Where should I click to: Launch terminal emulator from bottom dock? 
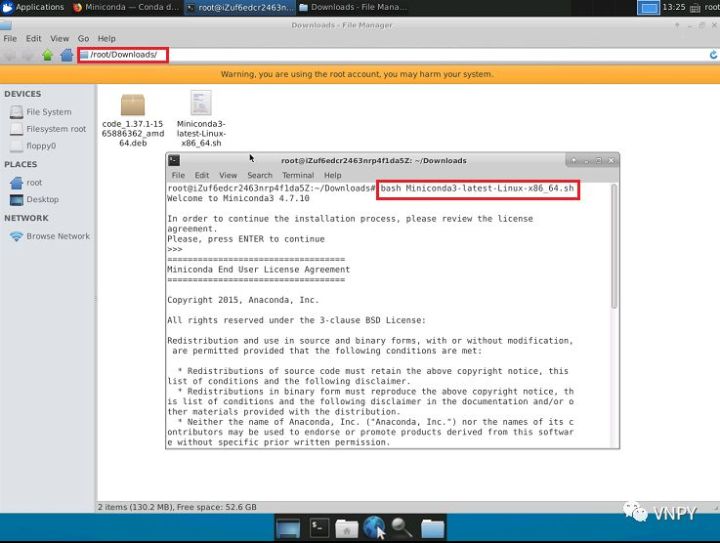tap(319, 528)
